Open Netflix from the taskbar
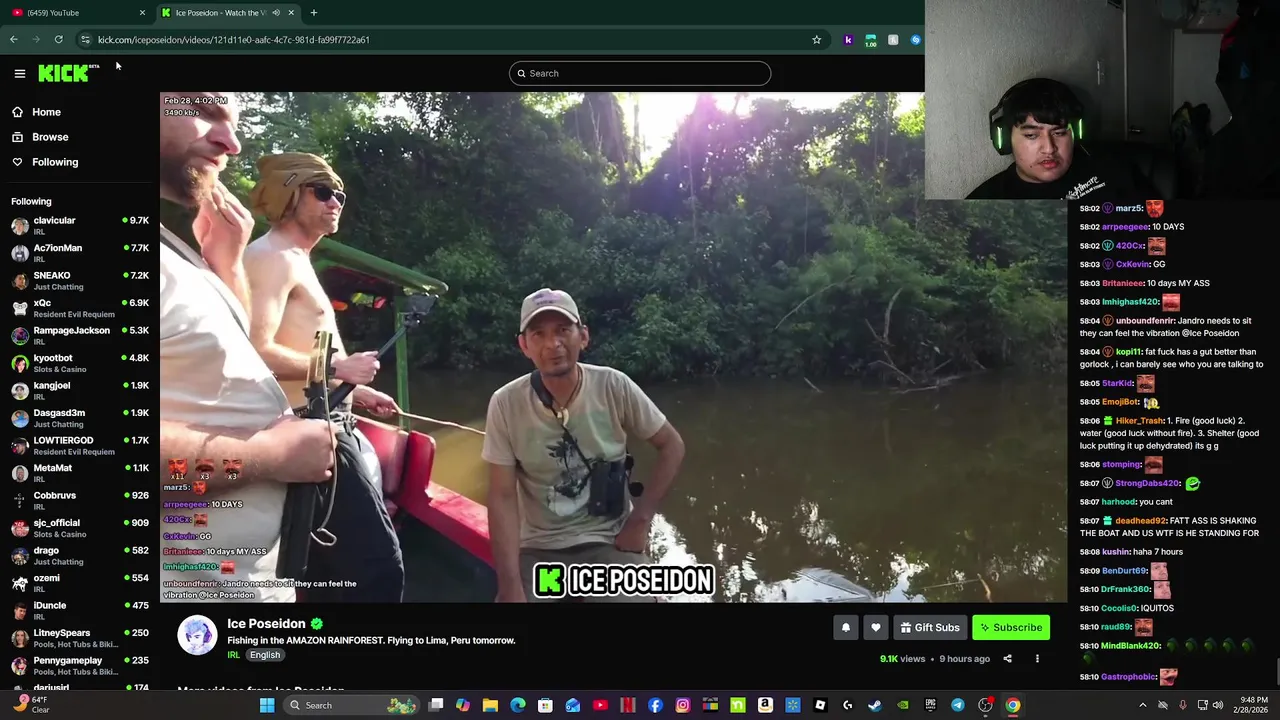The image size is (1280, 720). click(628, 705)
